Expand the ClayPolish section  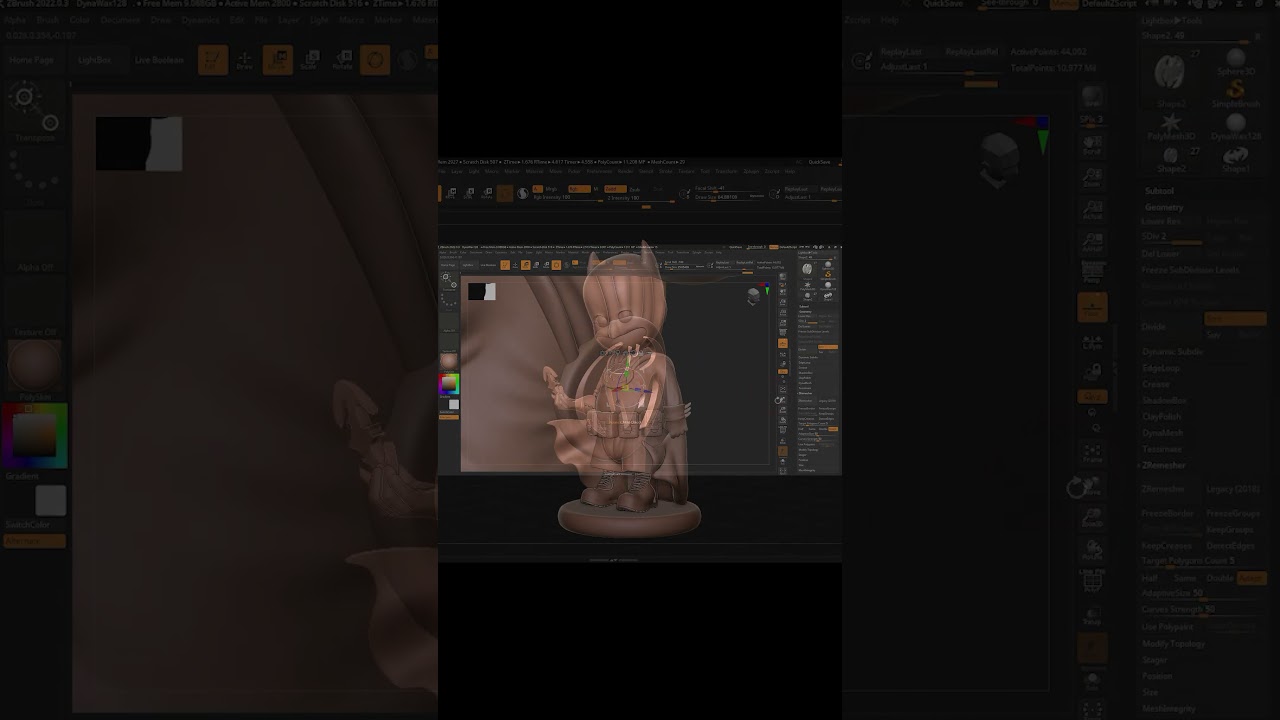click(x=1162, y=416)
